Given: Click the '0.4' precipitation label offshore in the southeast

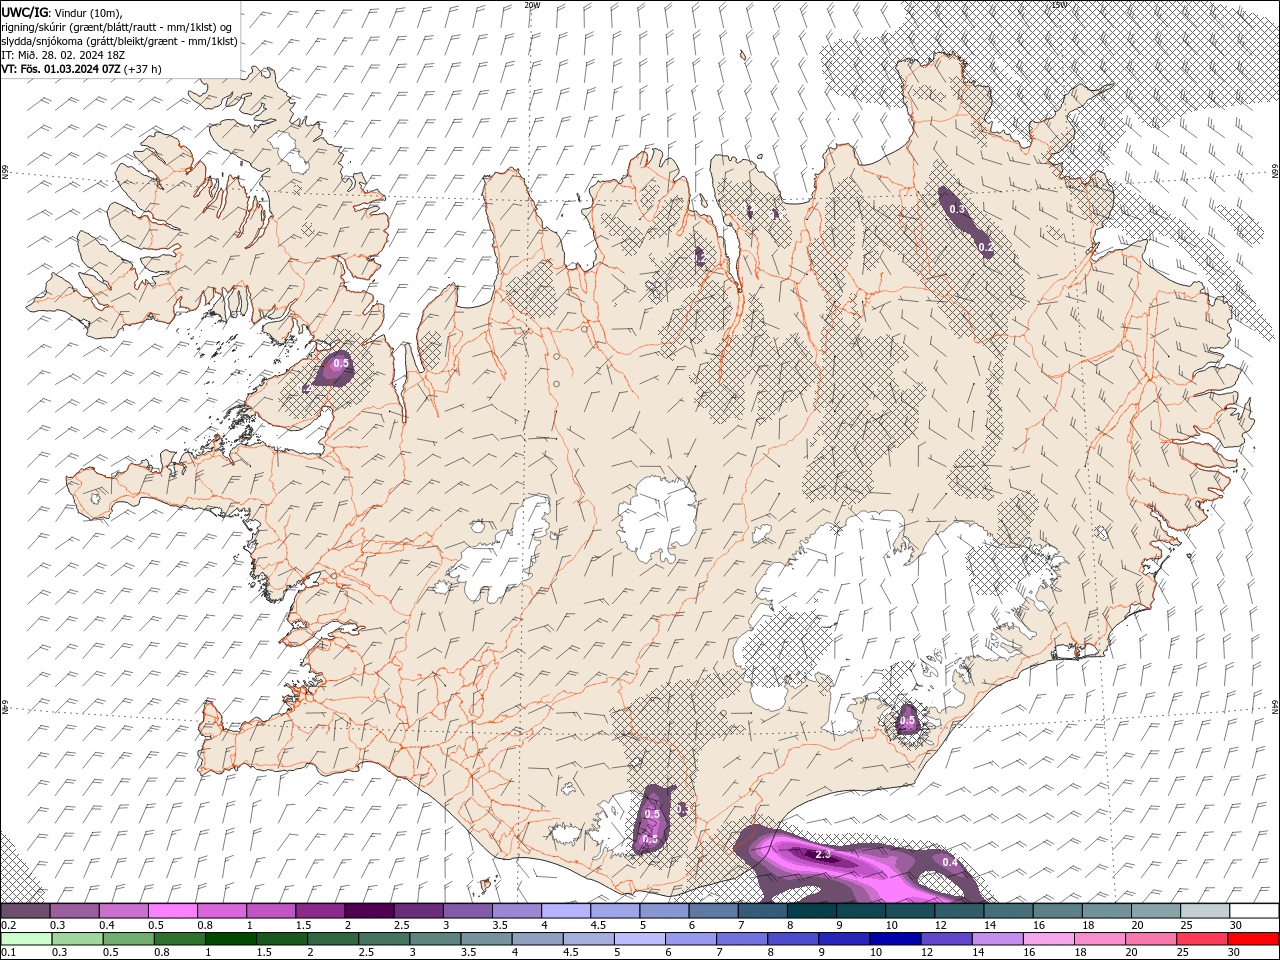Looking at the screenshot, I should pos(950,862).
